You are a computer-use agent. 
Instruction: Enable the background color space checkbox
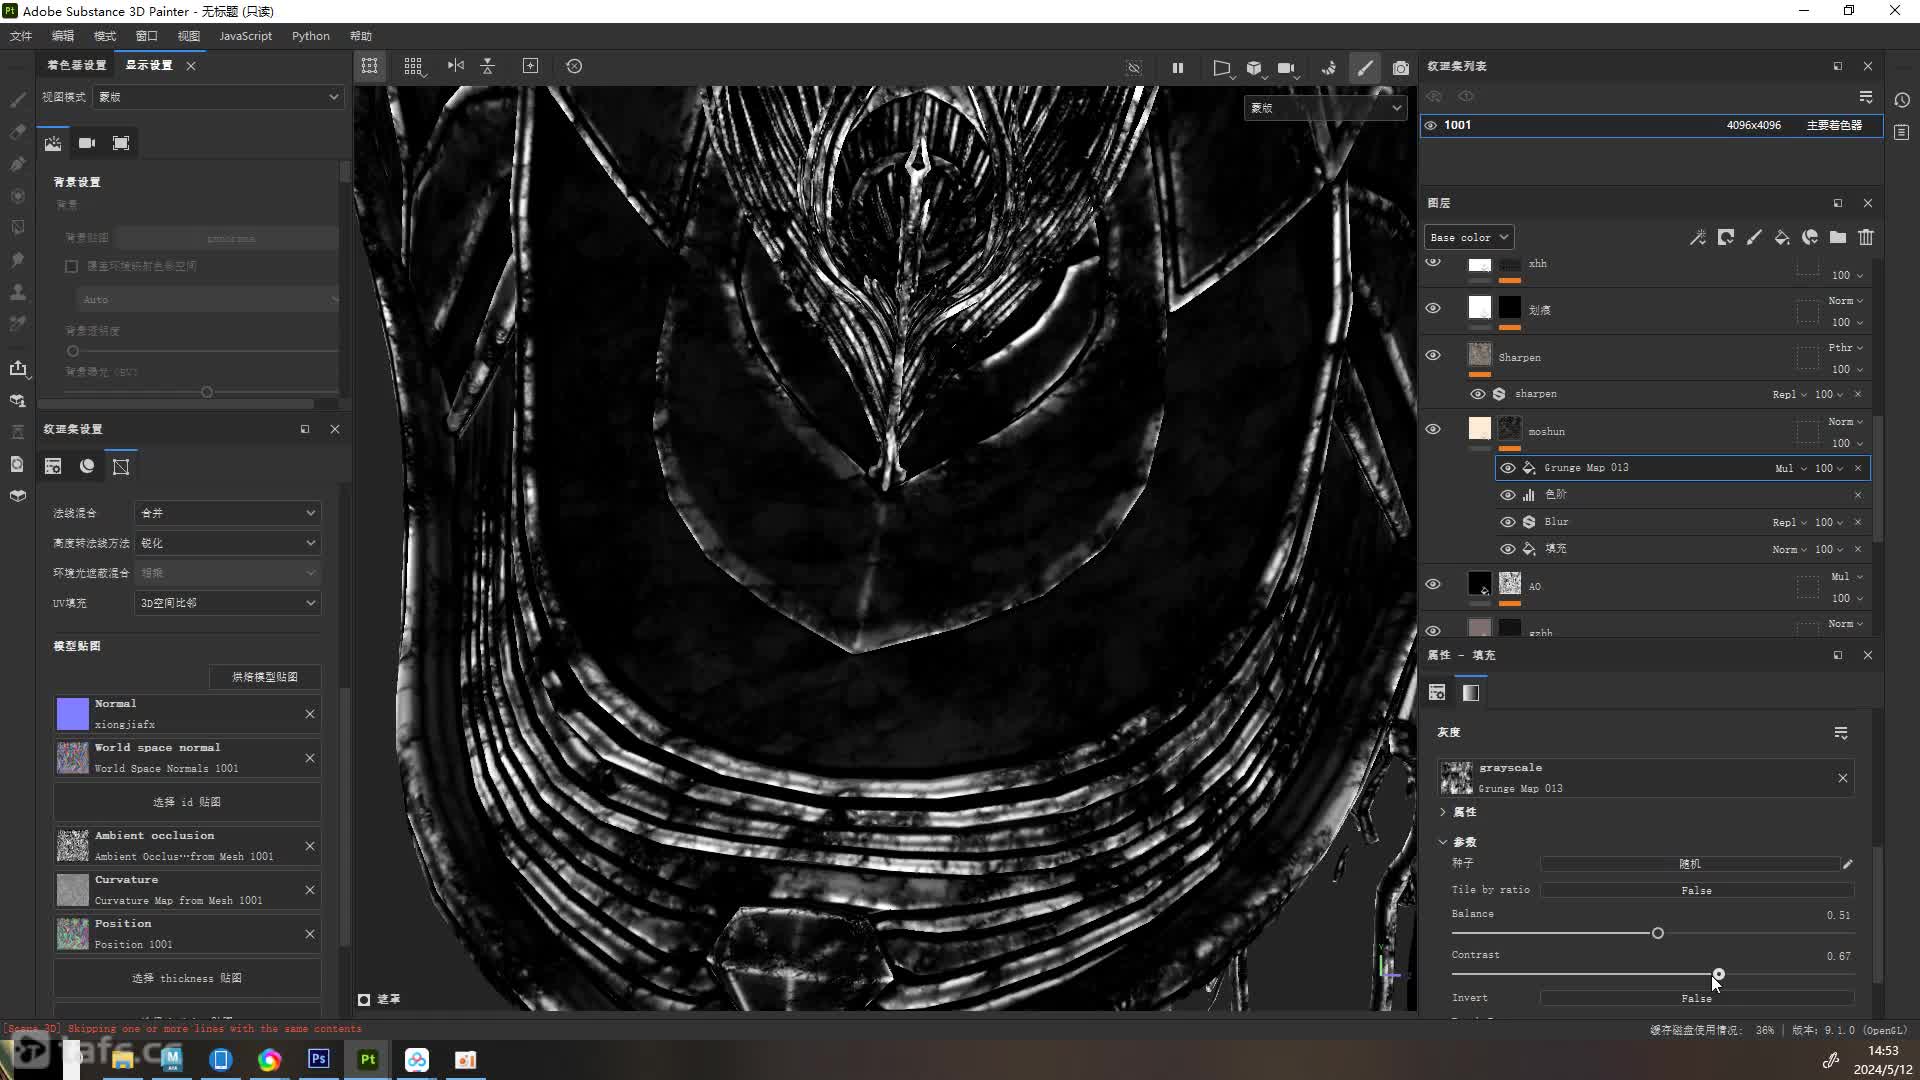pyautogui.click(x=71, y=266)
